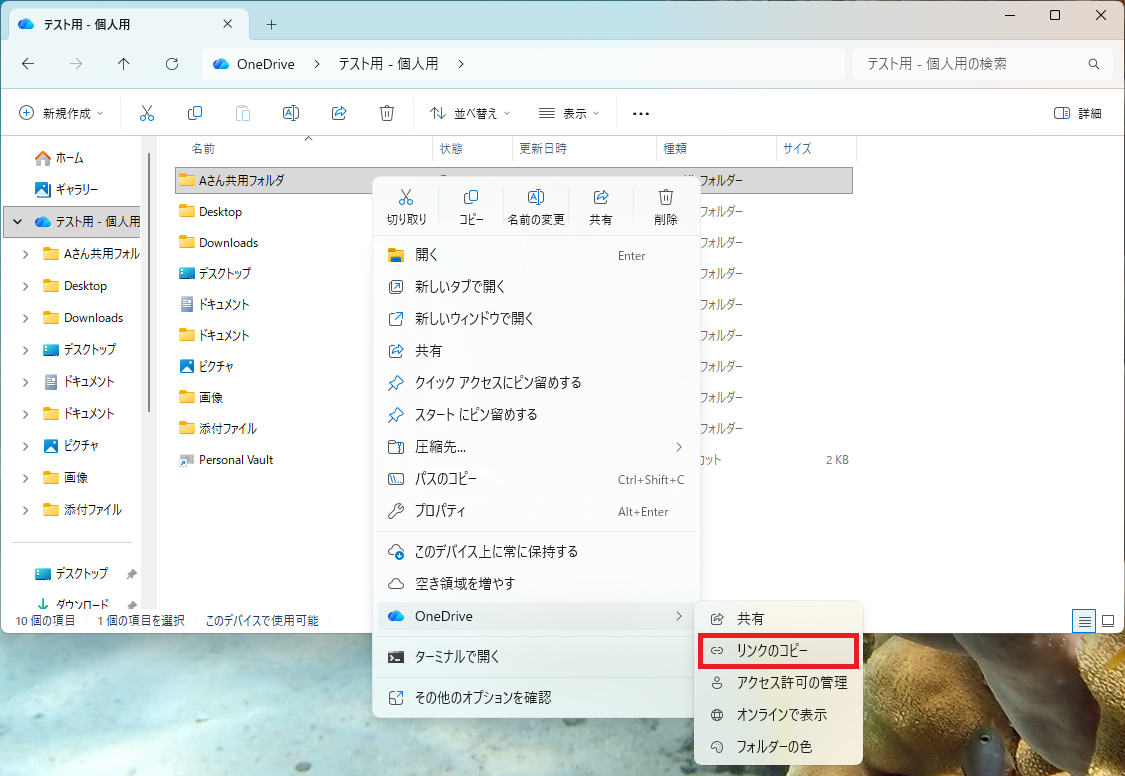This screenshot has width=1125, height=776.
Task: Switch to details list view icon in status bar
Action: (1083, 621)
